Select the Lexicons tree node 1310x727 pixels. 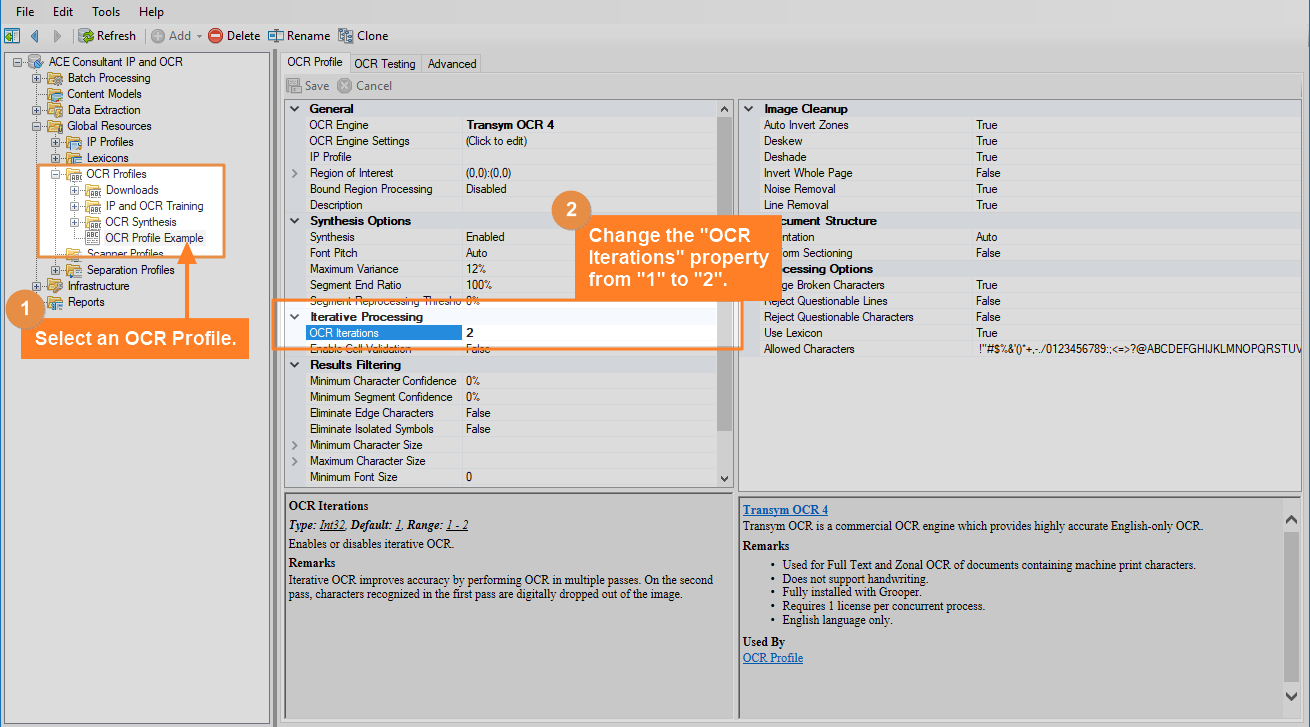pos(108,158)
